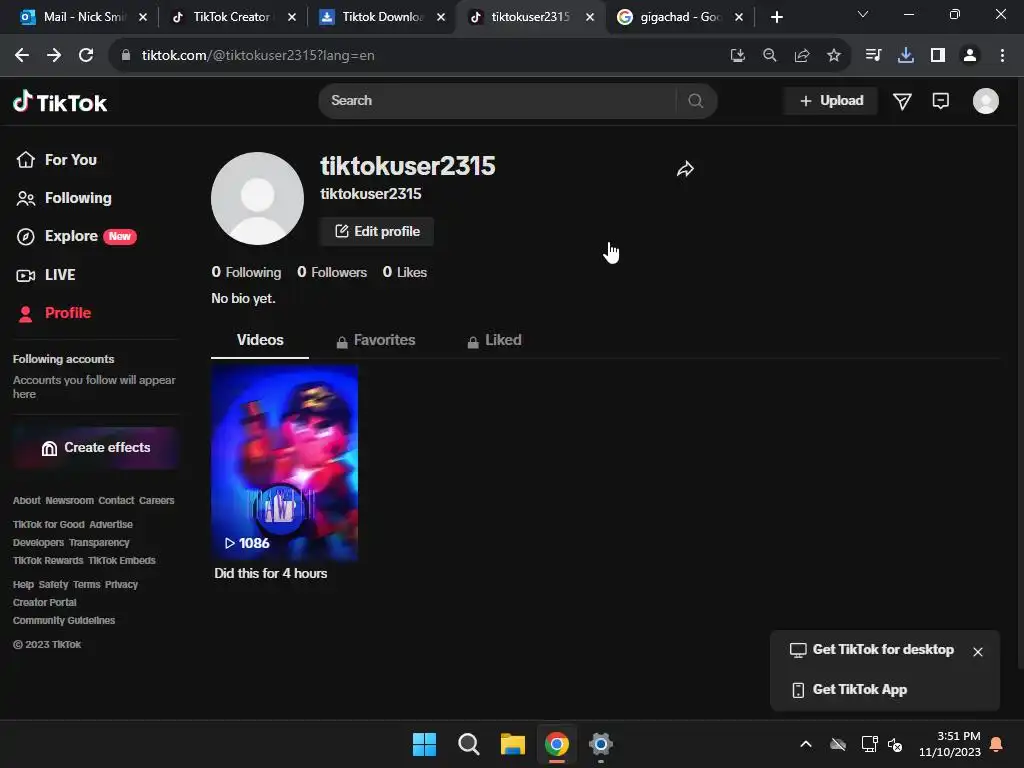Show hidden system tray icons

point(806,744)
